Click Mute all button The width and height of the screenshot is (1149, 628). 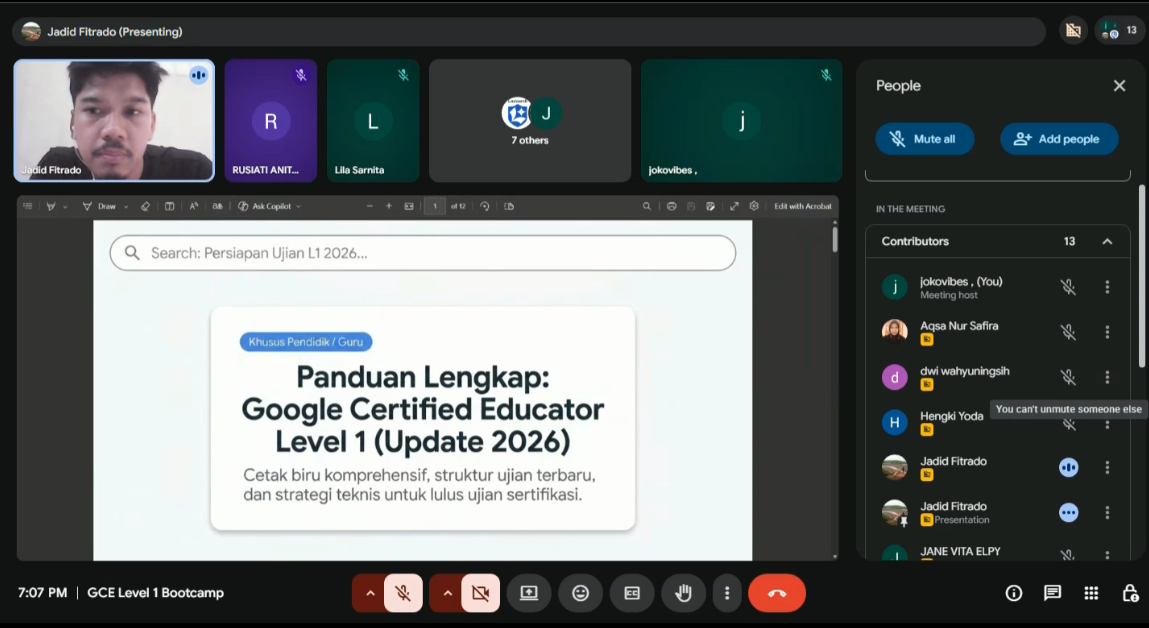pos(925,138)
